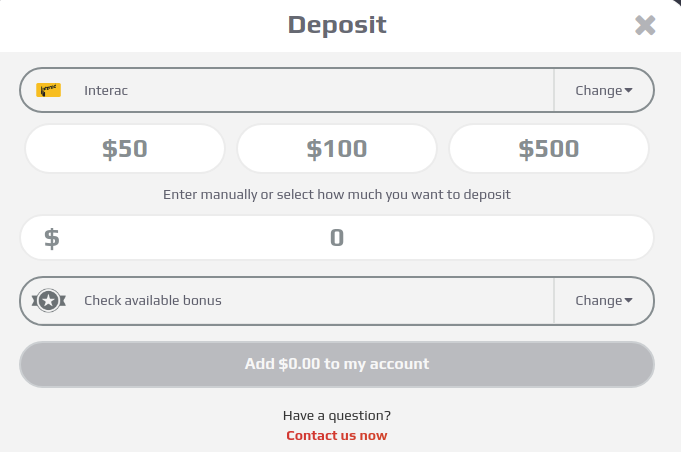This screenshot has height=452, width=681.
Task: Focus the deposit amount field showing 0
Action: point(337,238)
